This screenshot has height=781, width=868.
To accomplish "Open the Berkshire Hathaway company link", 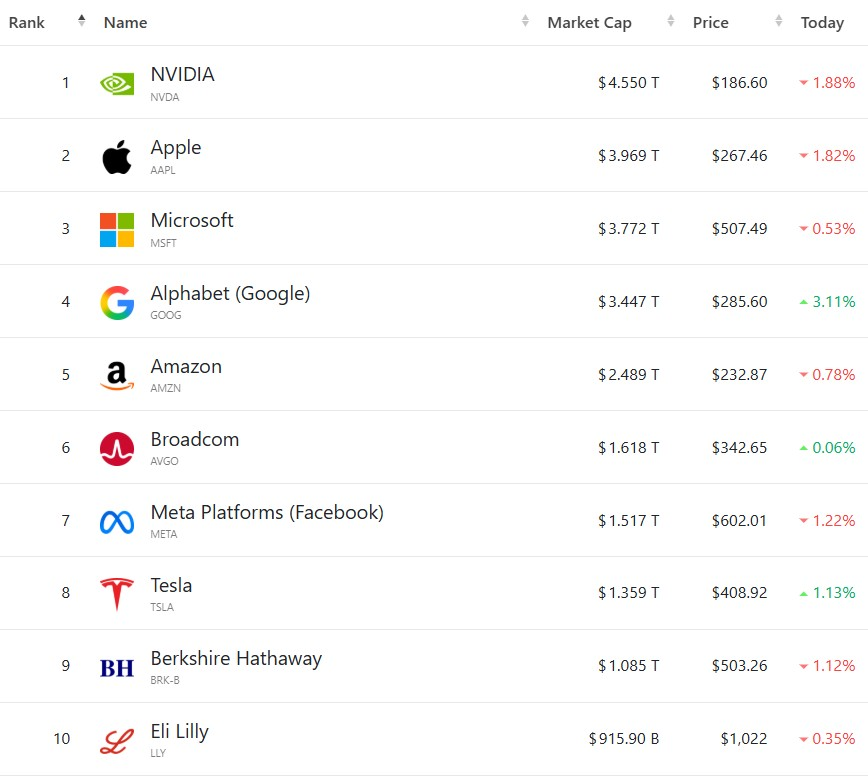I will pyautogui.click(x=236, y=659).
